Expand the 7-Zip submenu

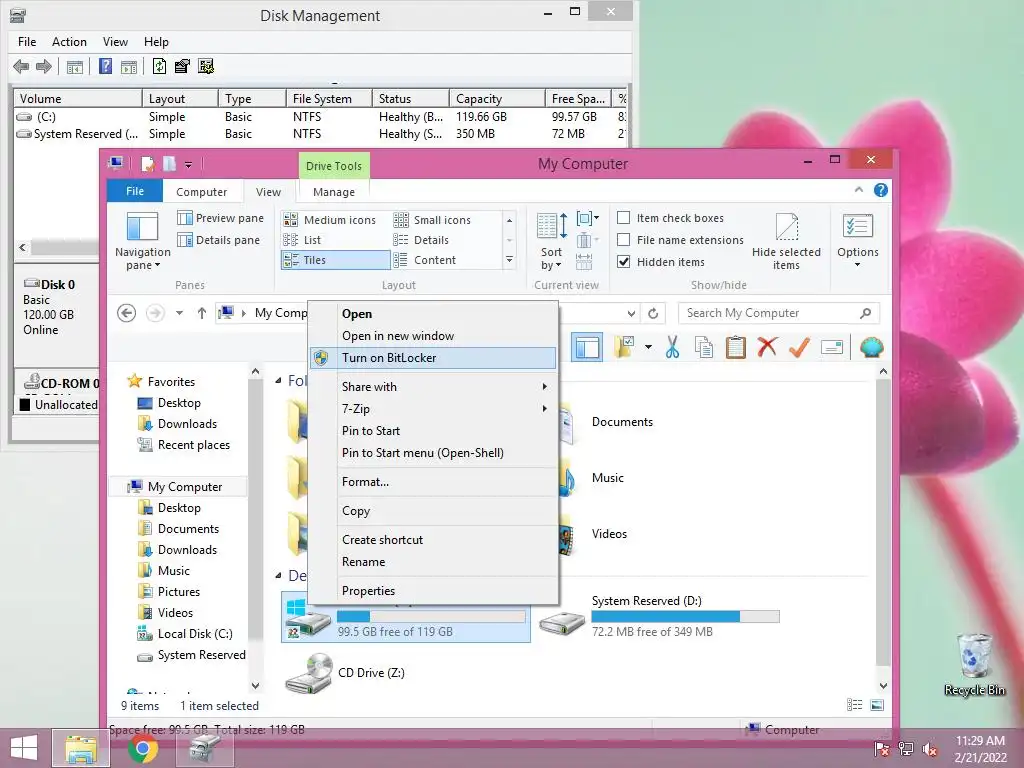pyautogui.click(x=434, y=409)
